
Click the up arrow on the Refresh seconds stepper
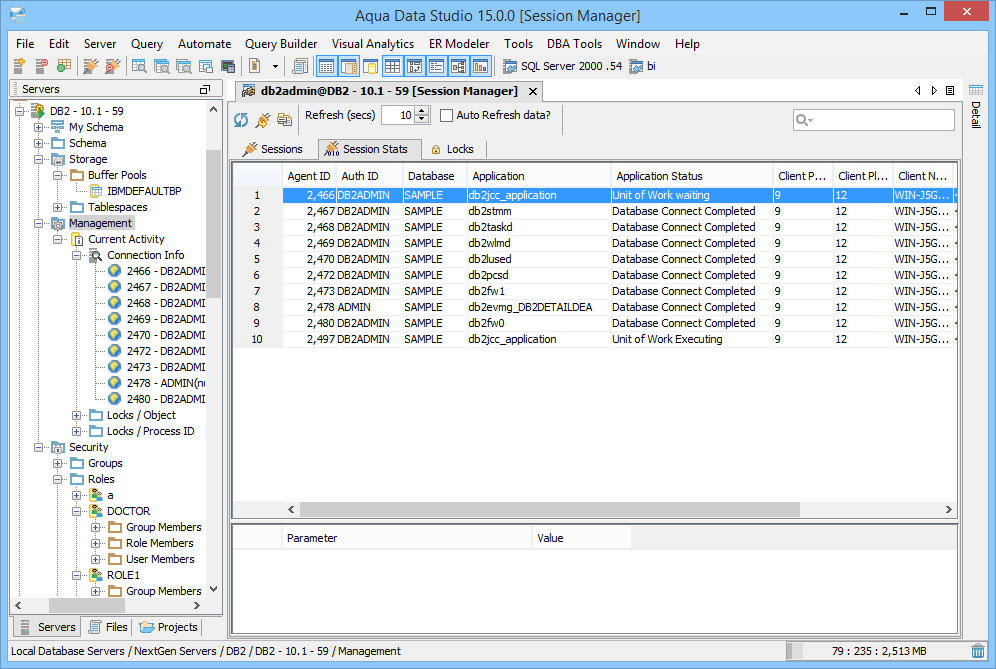(x=421, y=110)
